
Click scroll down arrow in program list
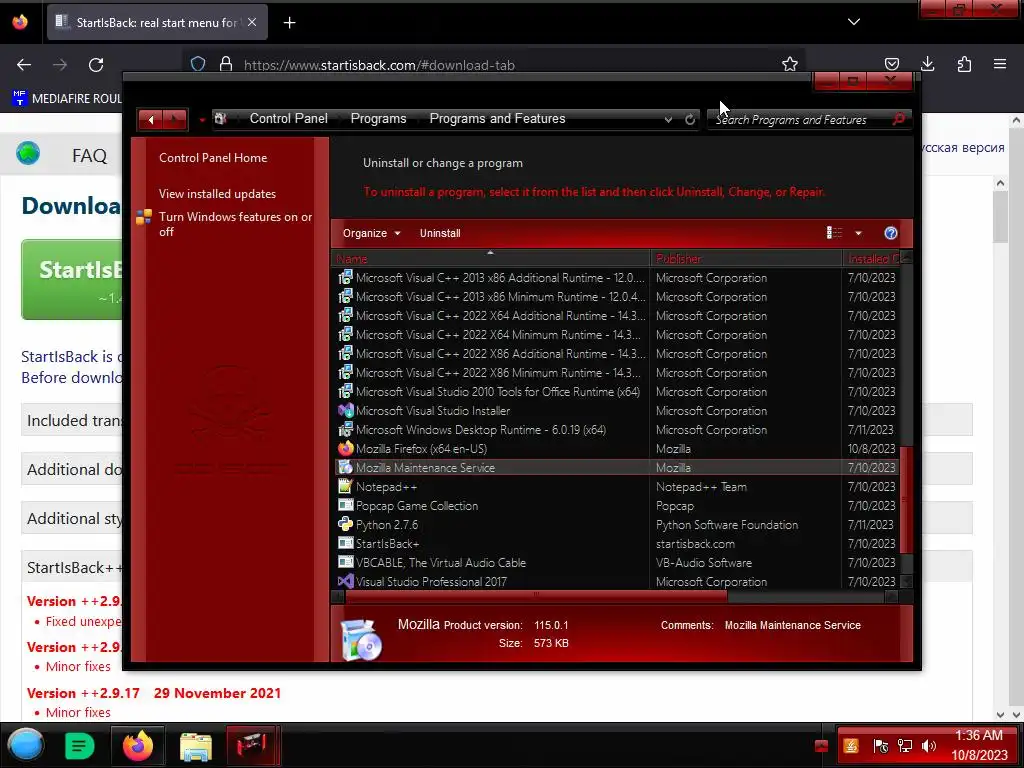pos(906,581)
